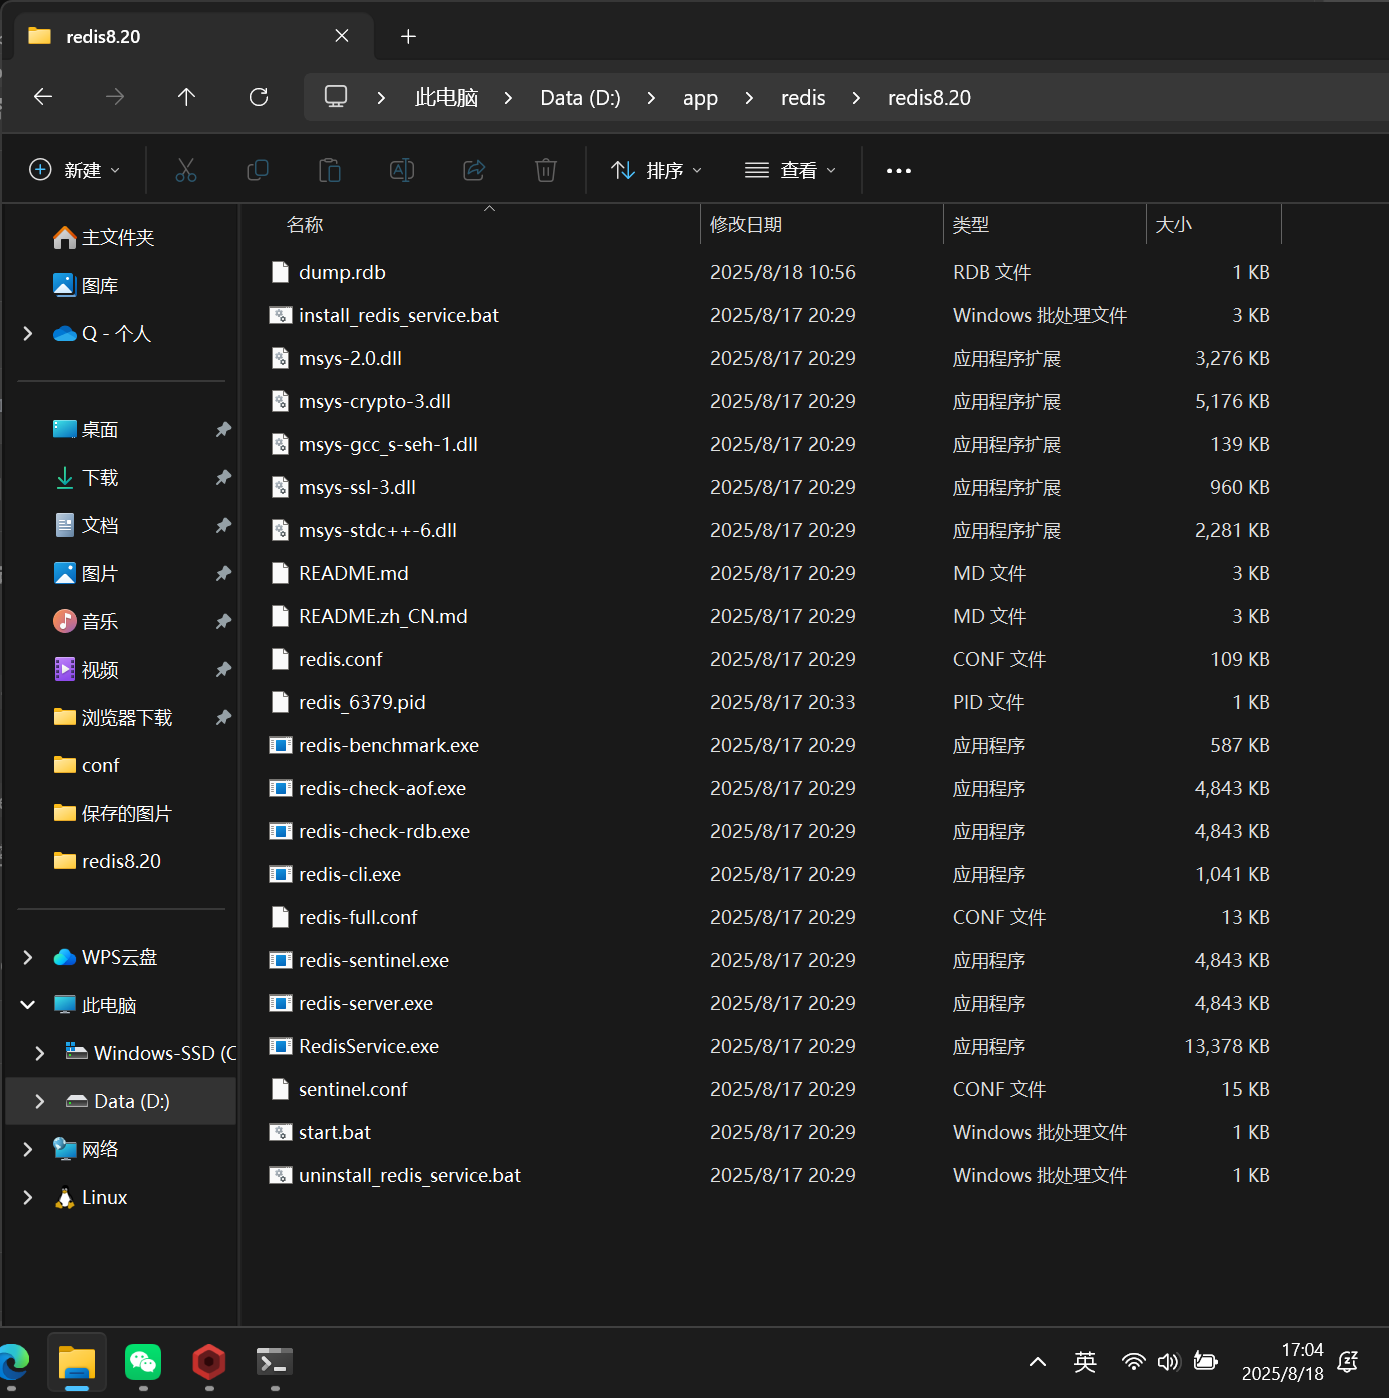The height and width of the screenshot is (1398, 1389).
Task: Click app breadcrumb in address bar
Action: pyautogui.click(x=700, y=97)
